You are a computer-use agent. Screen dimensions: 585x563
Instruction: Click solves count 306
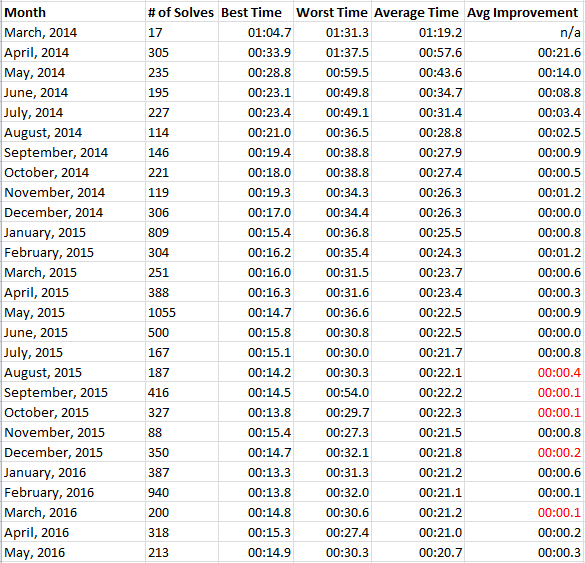coord(182,212)
